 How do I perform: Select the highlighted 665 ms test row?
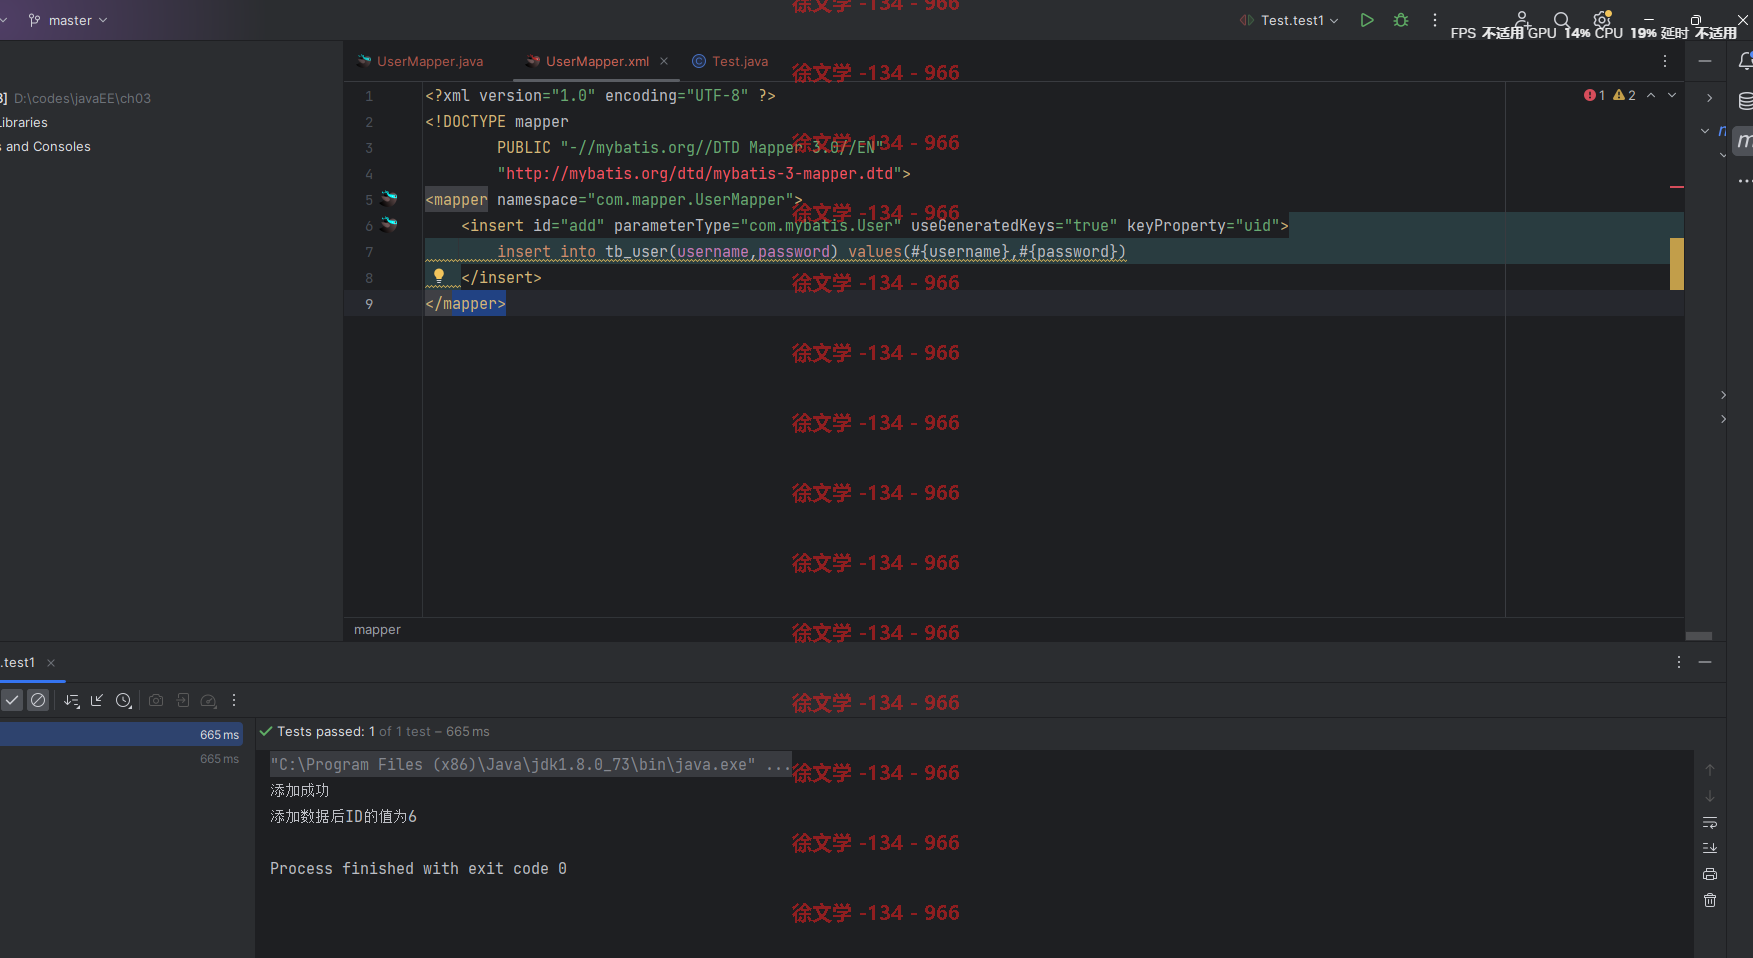121,734
